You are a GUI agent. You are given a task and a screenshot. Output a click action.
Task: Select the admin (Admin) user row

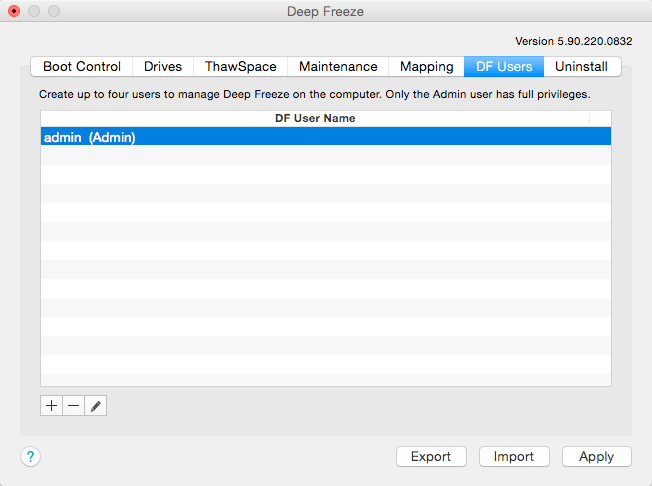[x=326, y=137]
